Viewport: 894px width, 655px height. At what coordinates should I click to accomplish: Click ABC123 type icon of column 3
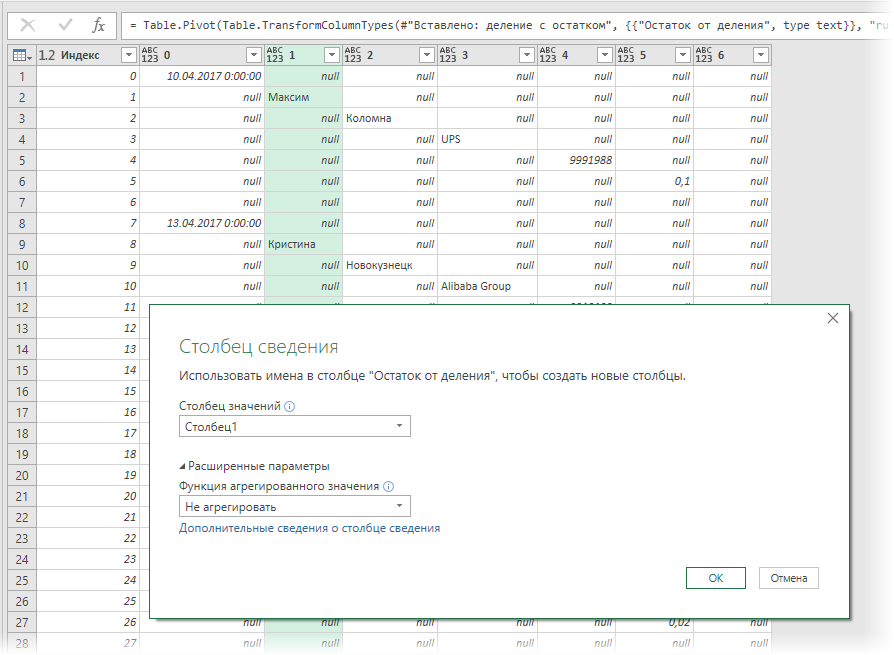[x=448, y=55]
